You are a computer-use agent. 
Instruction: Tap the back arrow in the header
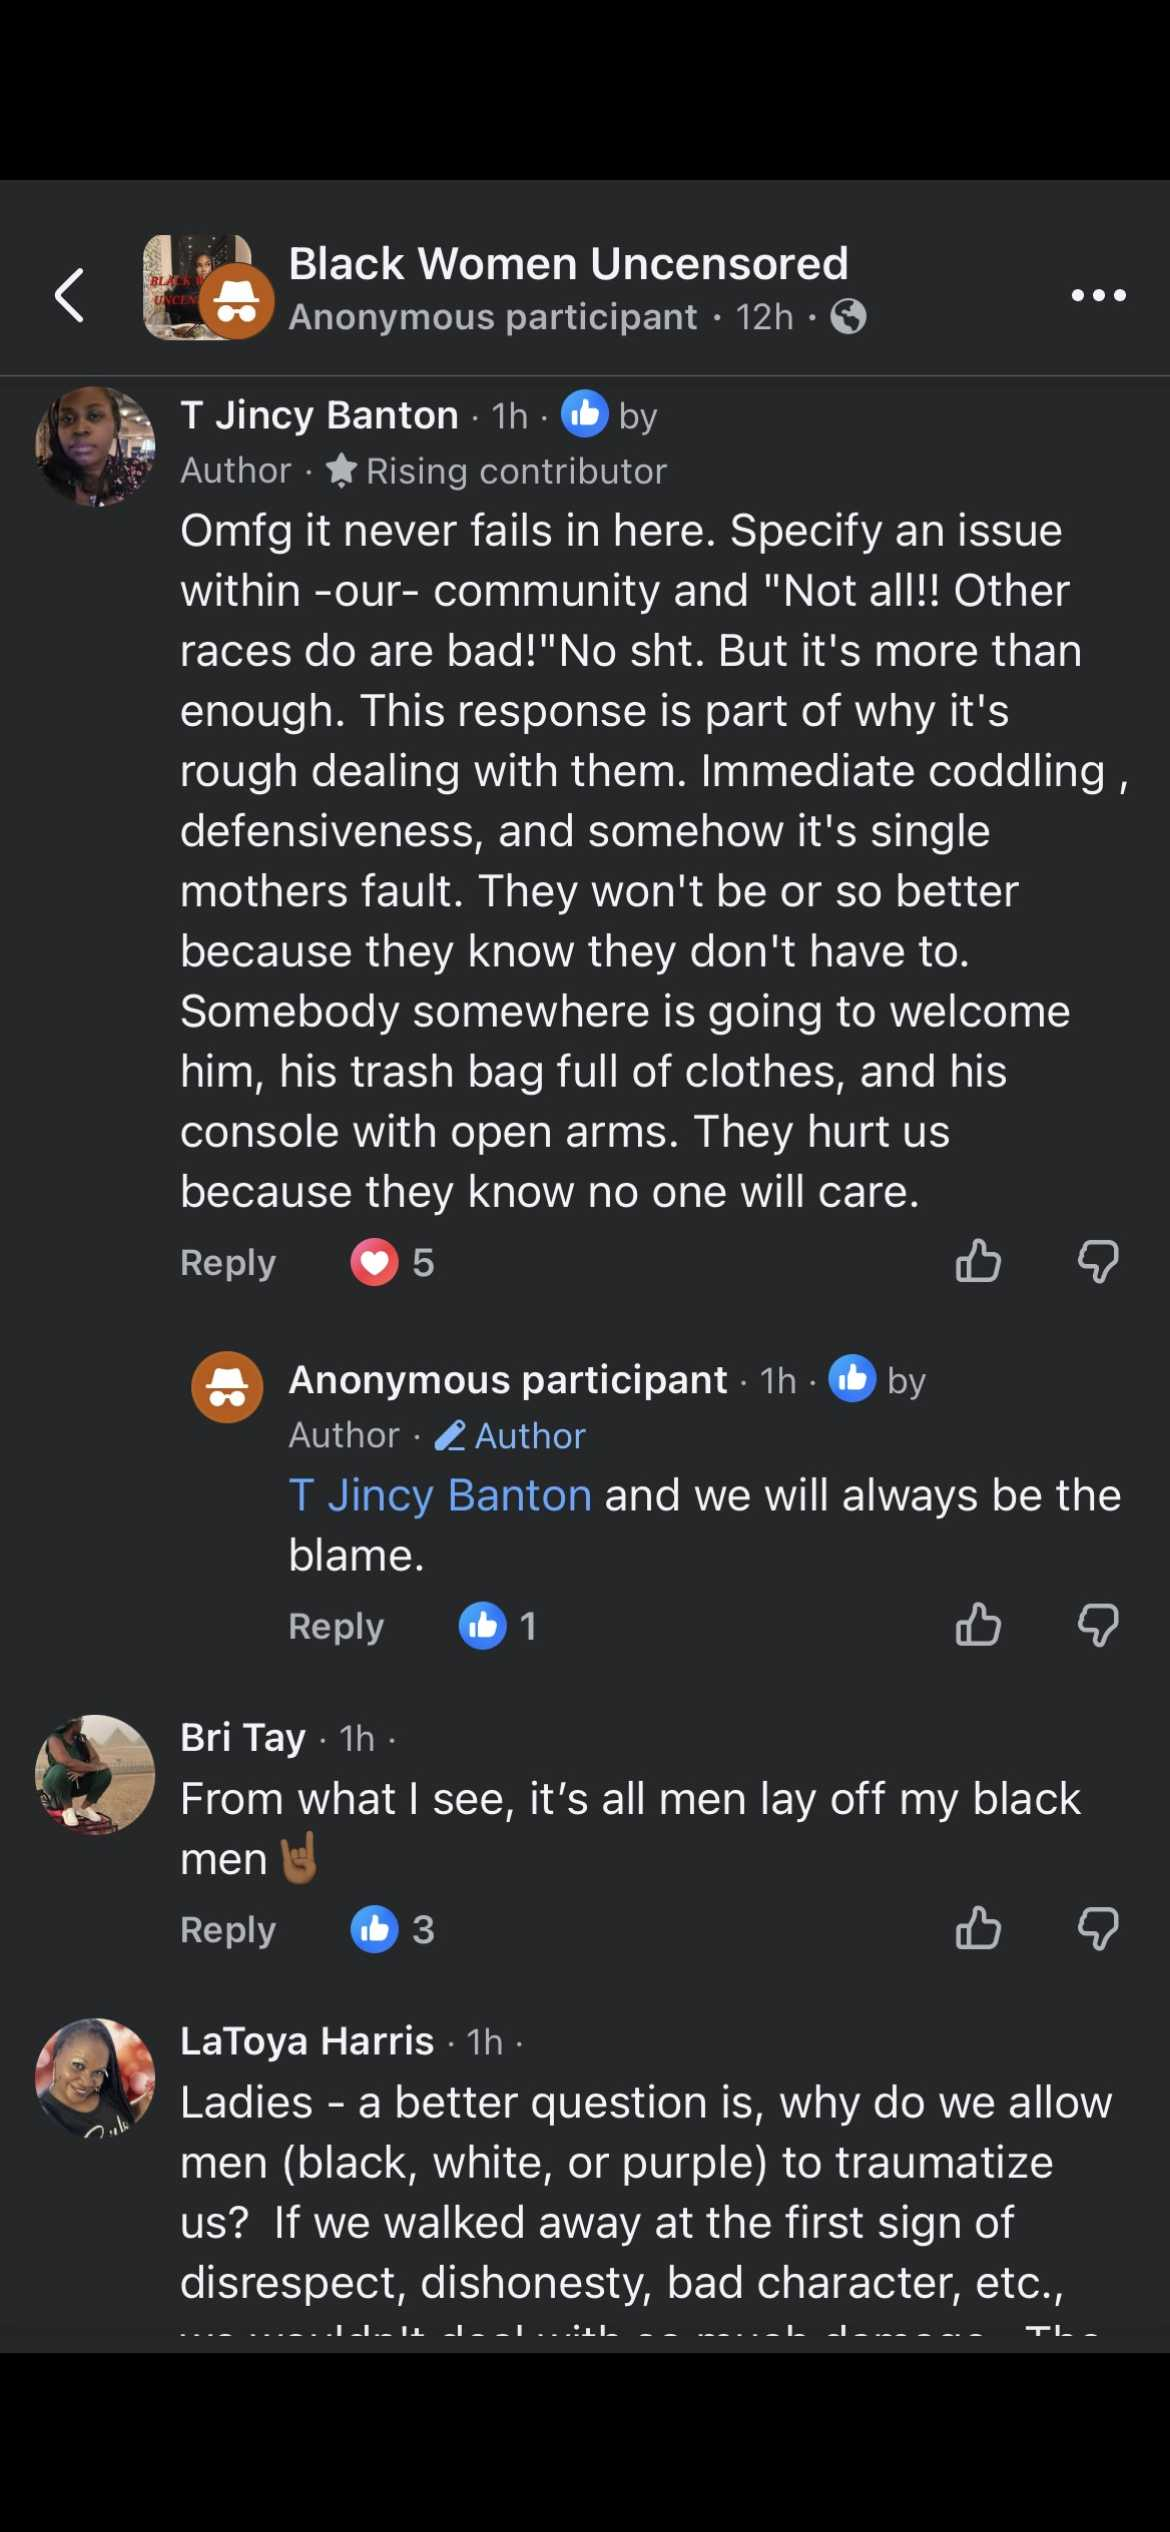click(x=69, y=296)
